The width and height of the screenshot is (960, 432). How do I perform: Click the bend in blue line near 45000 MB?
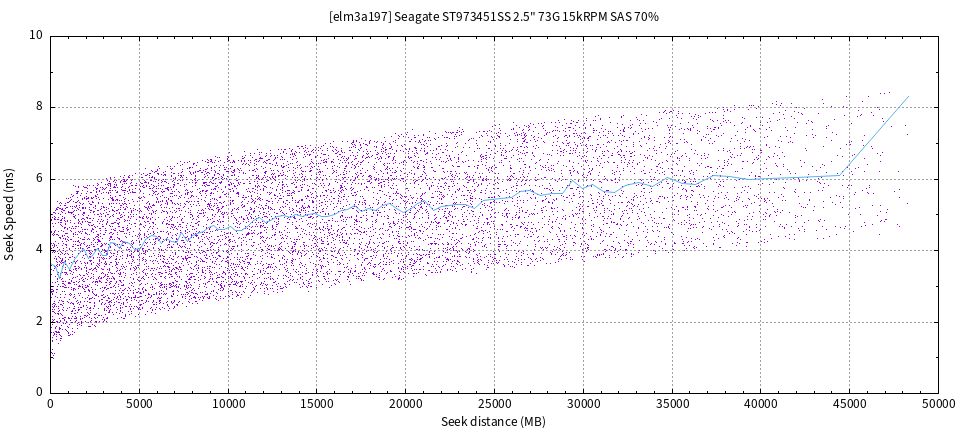(x=840, y=175)
